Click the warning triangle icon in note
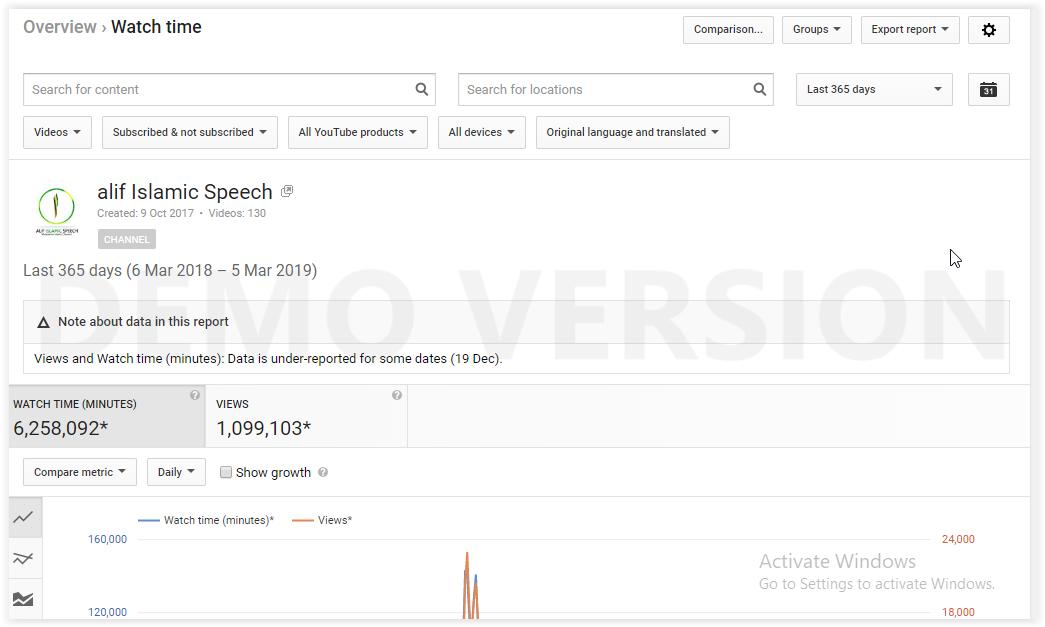 pos(43,322)
